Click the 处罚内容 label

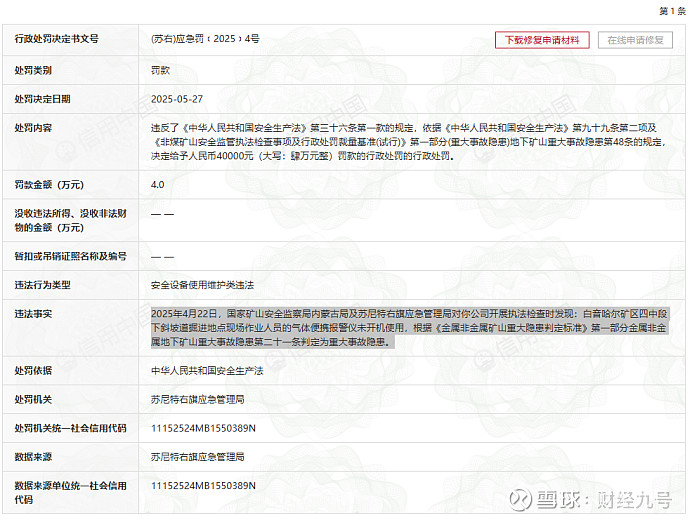click(x=33, y=128)
